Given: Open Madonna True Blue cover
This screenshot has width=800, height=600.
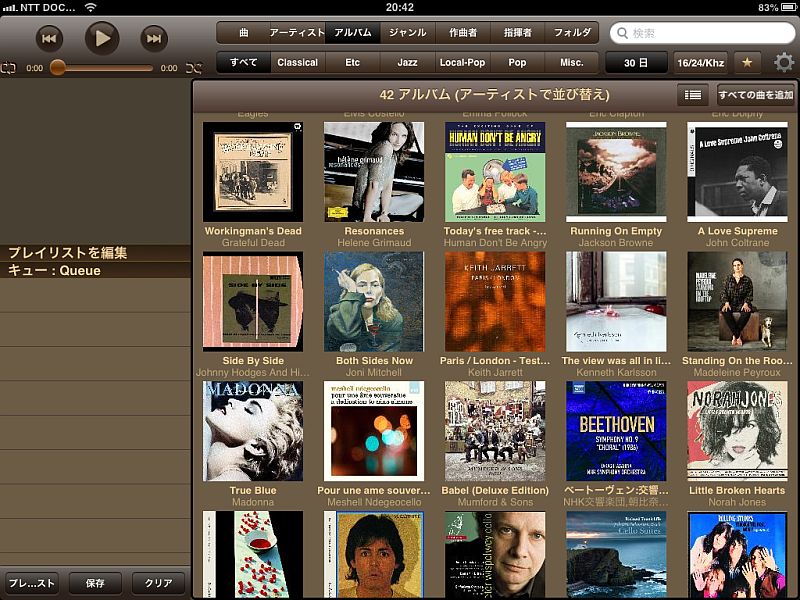Looking at the screenshot, I should click(253, 431).
